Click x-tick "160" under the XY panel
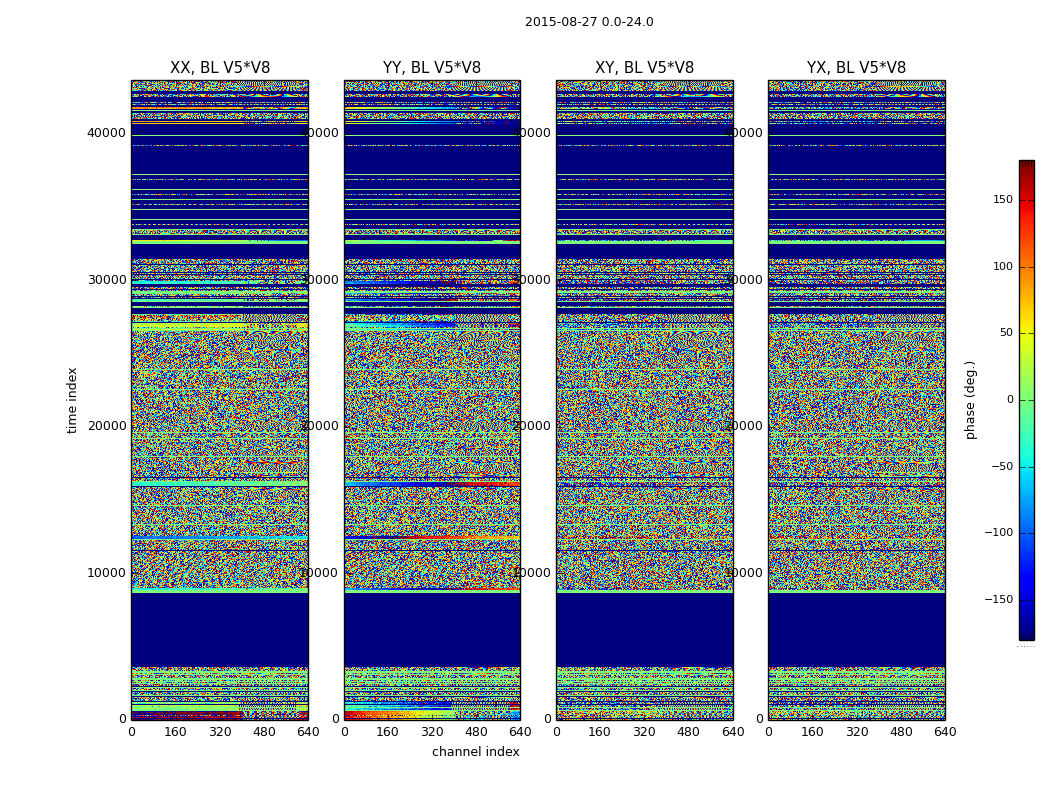The width and height of the screenshot is (1050, 800). 599,732
